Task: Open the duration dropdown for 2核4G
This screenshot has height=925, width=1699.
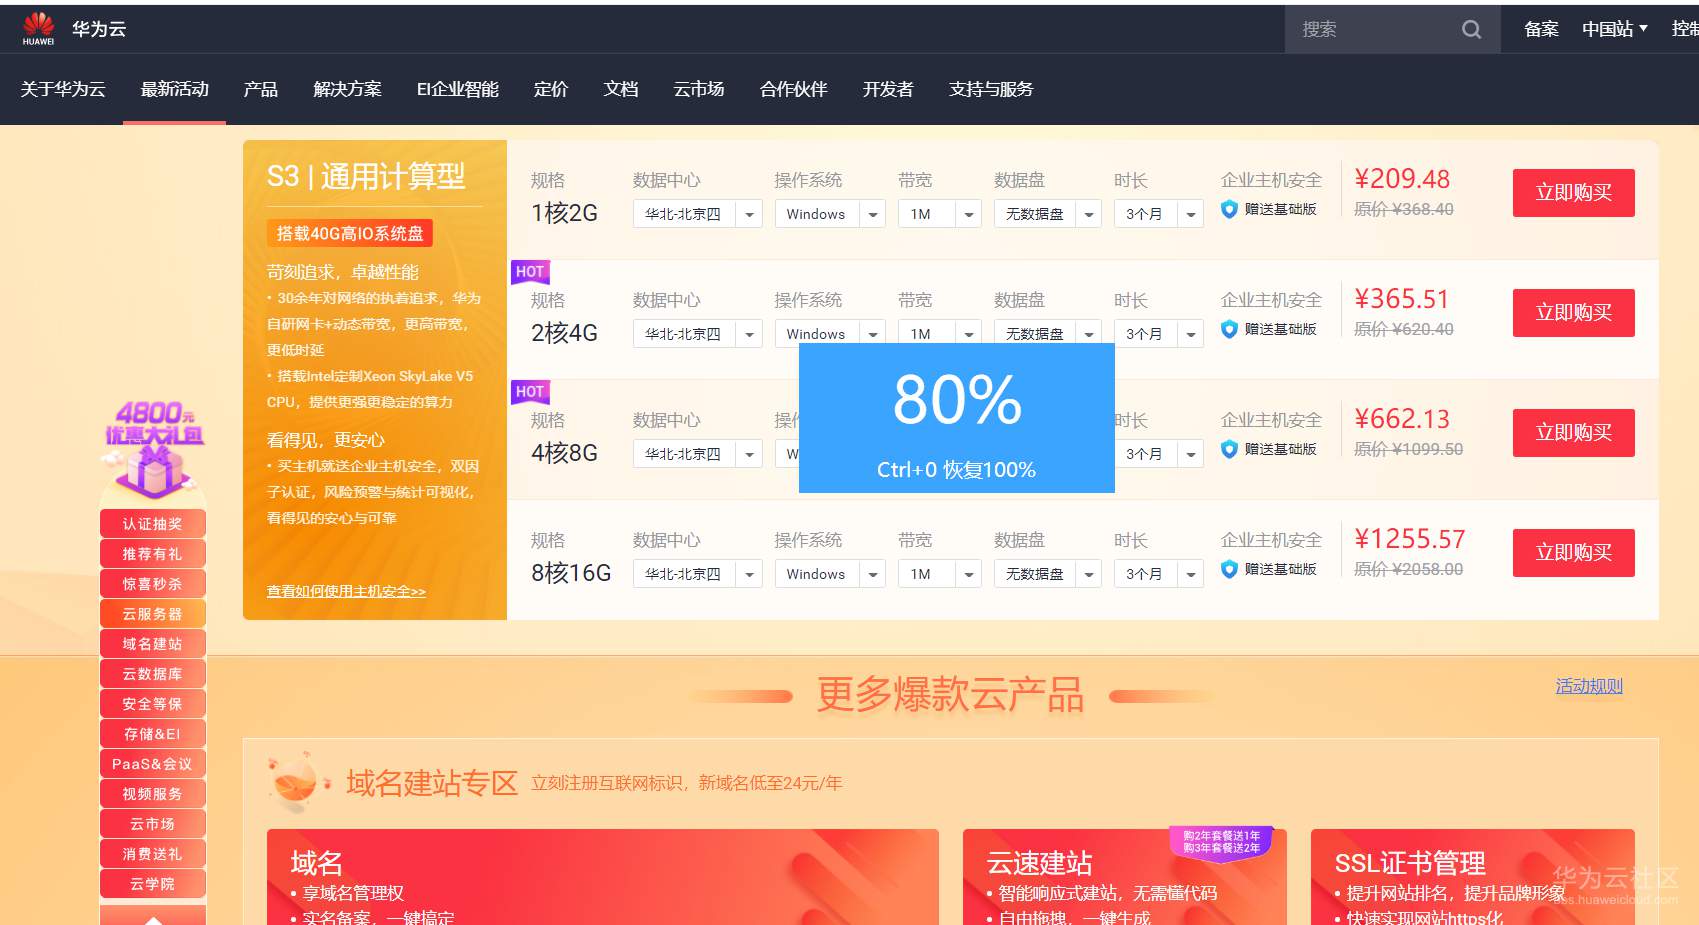Action: coord(1158,334)
